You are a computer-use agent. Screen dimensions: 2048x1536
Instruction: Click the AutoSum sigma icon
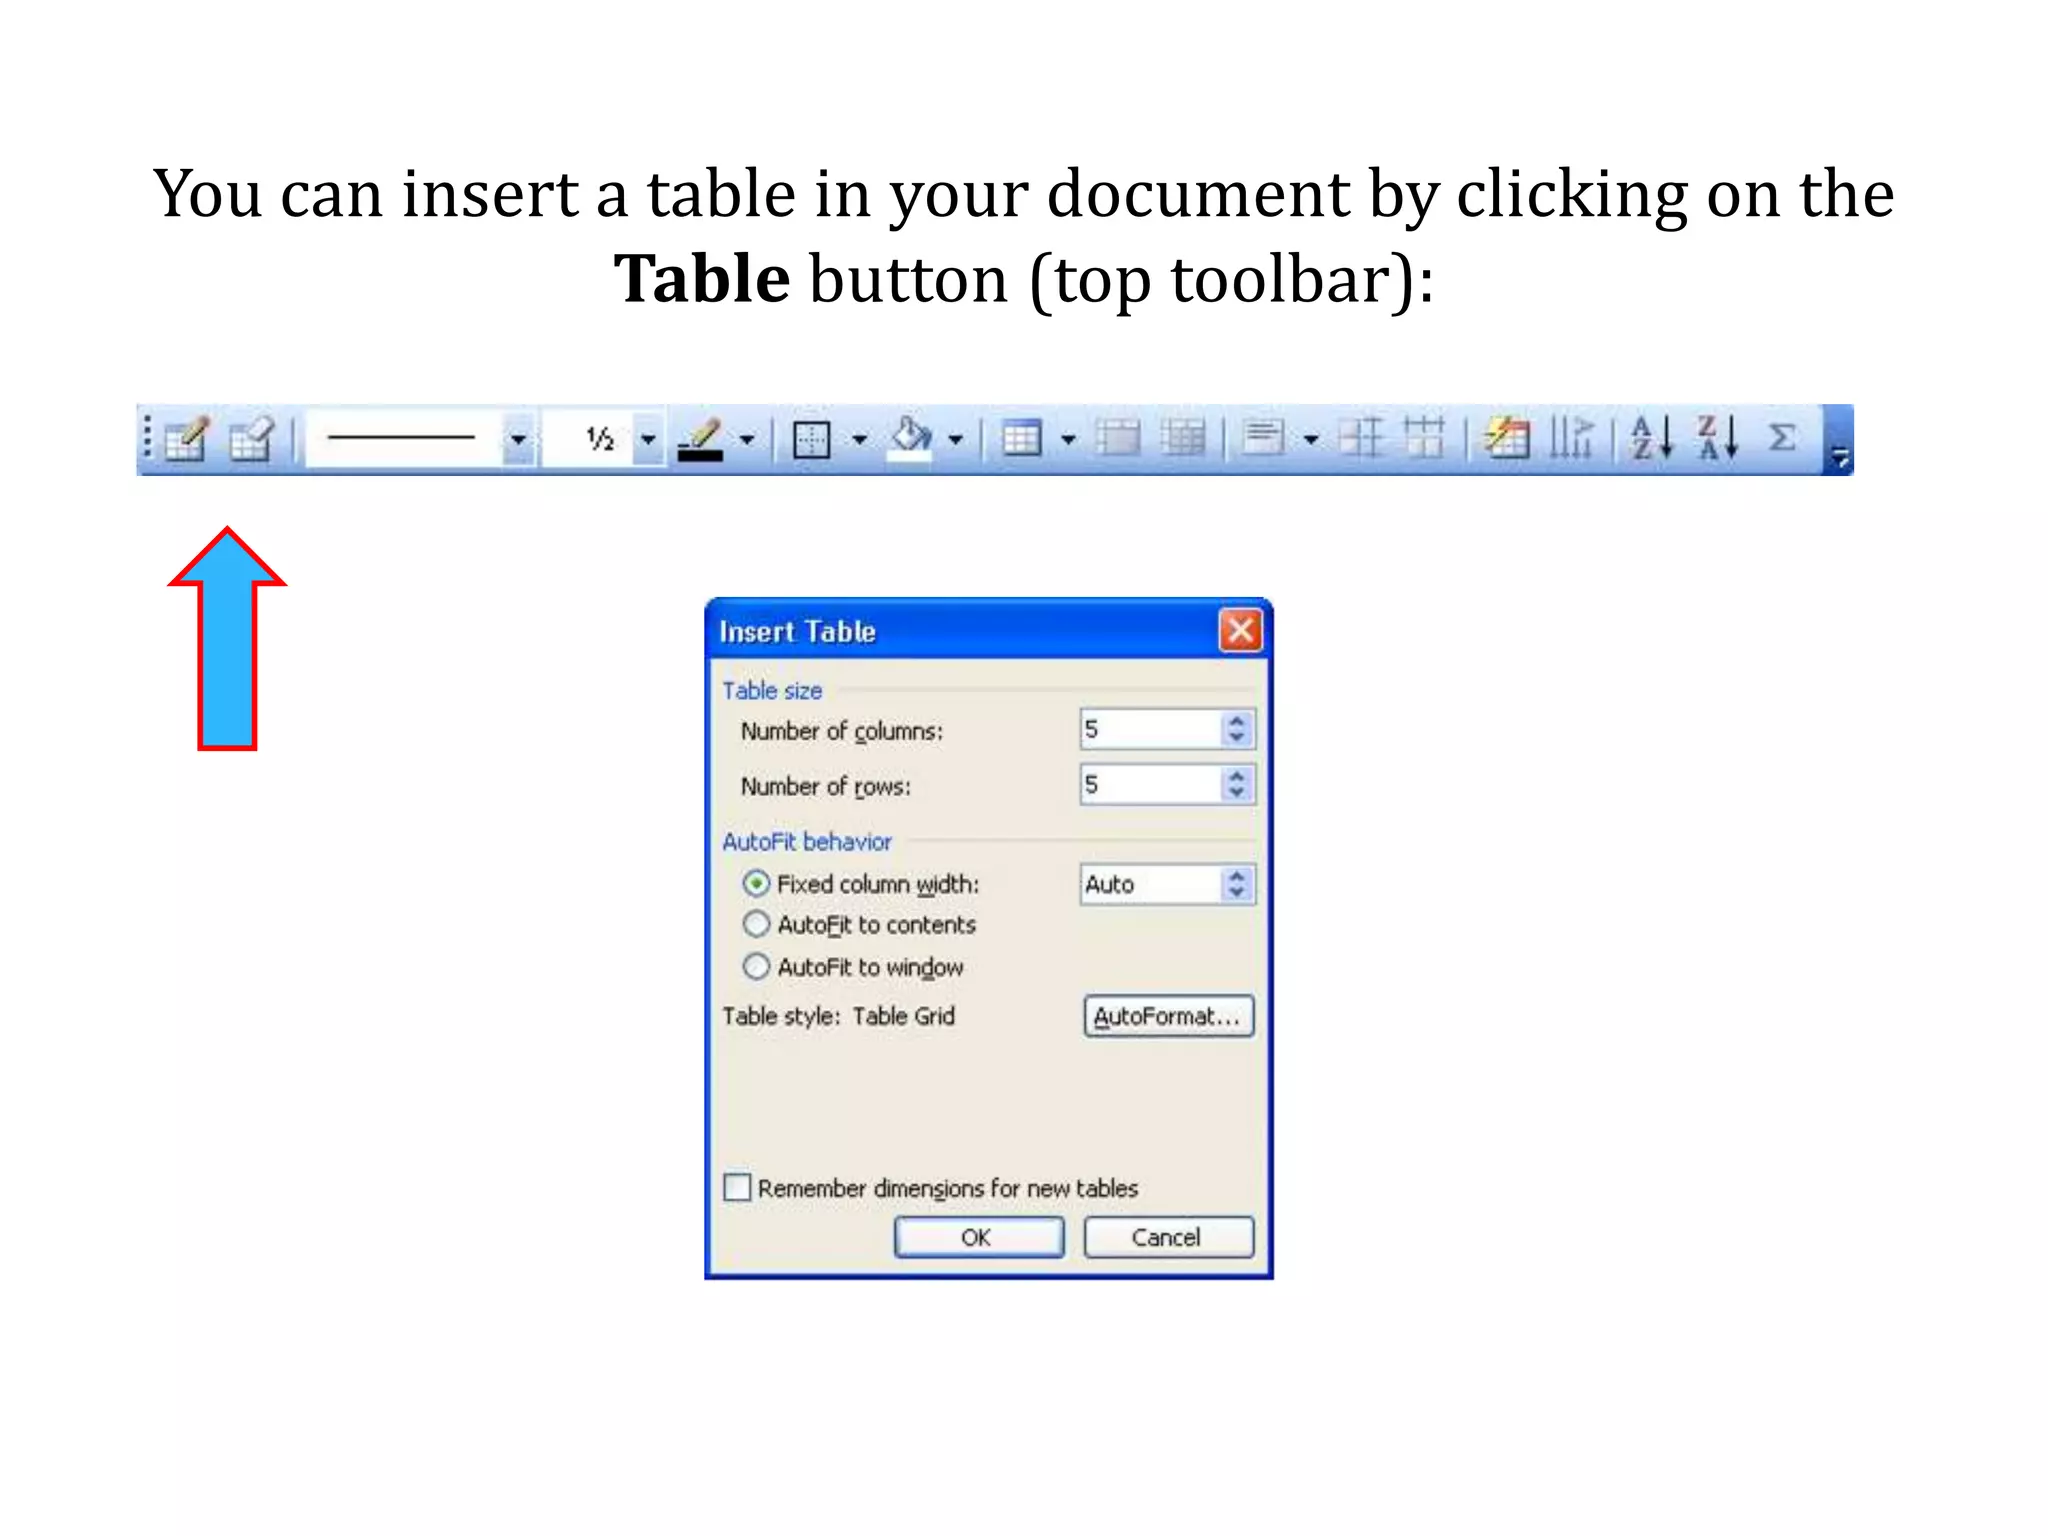pos(1782,438)
